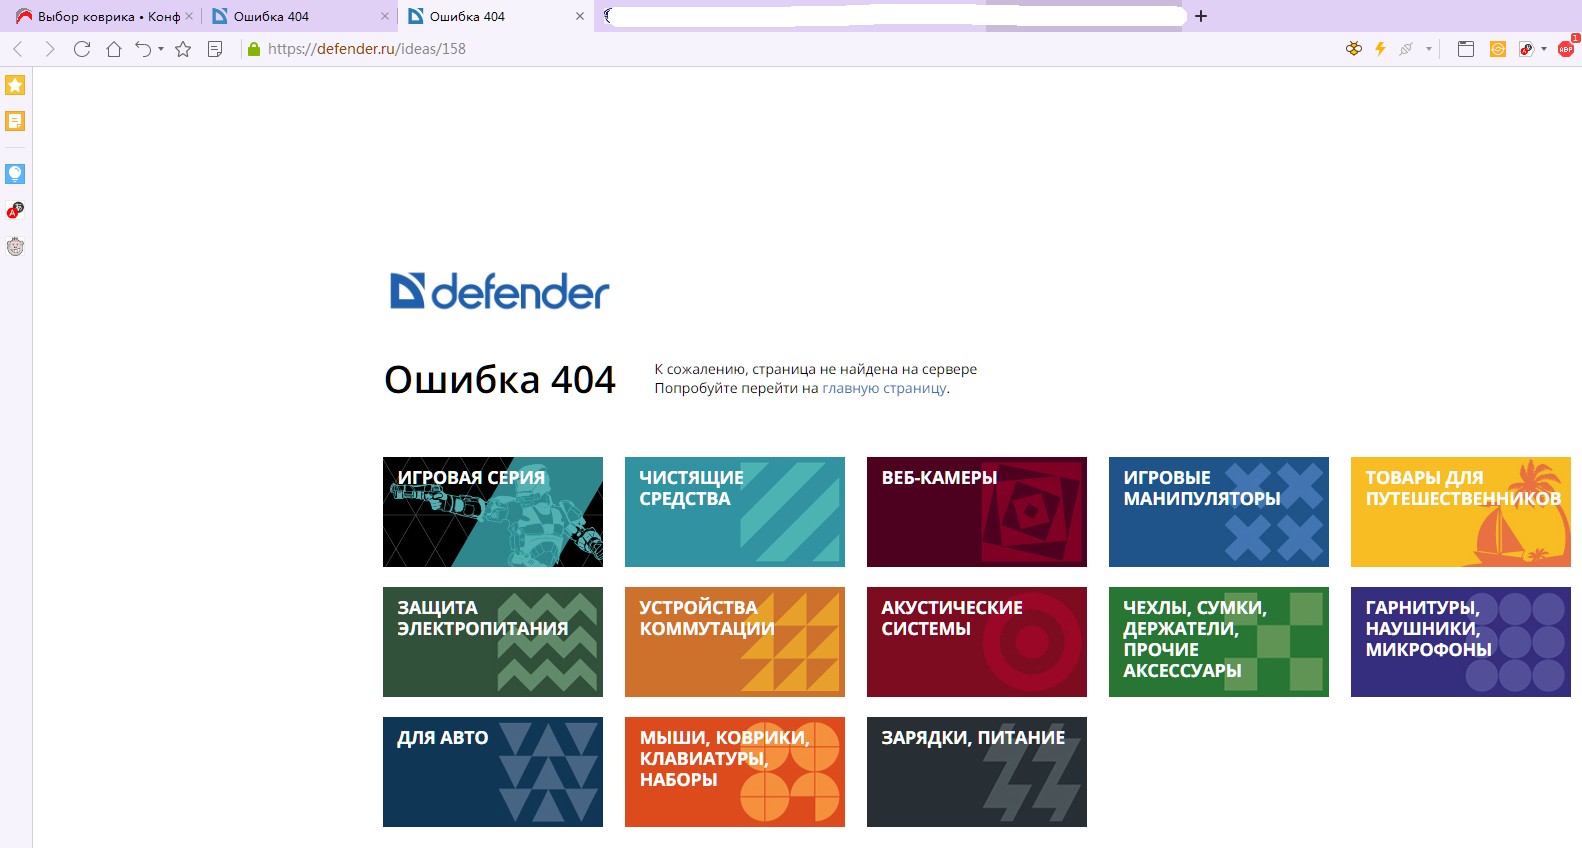Click the "Ошибка 404" page heading
Viewport: 1582px width, 848px height.
click(x=500, y=380)
